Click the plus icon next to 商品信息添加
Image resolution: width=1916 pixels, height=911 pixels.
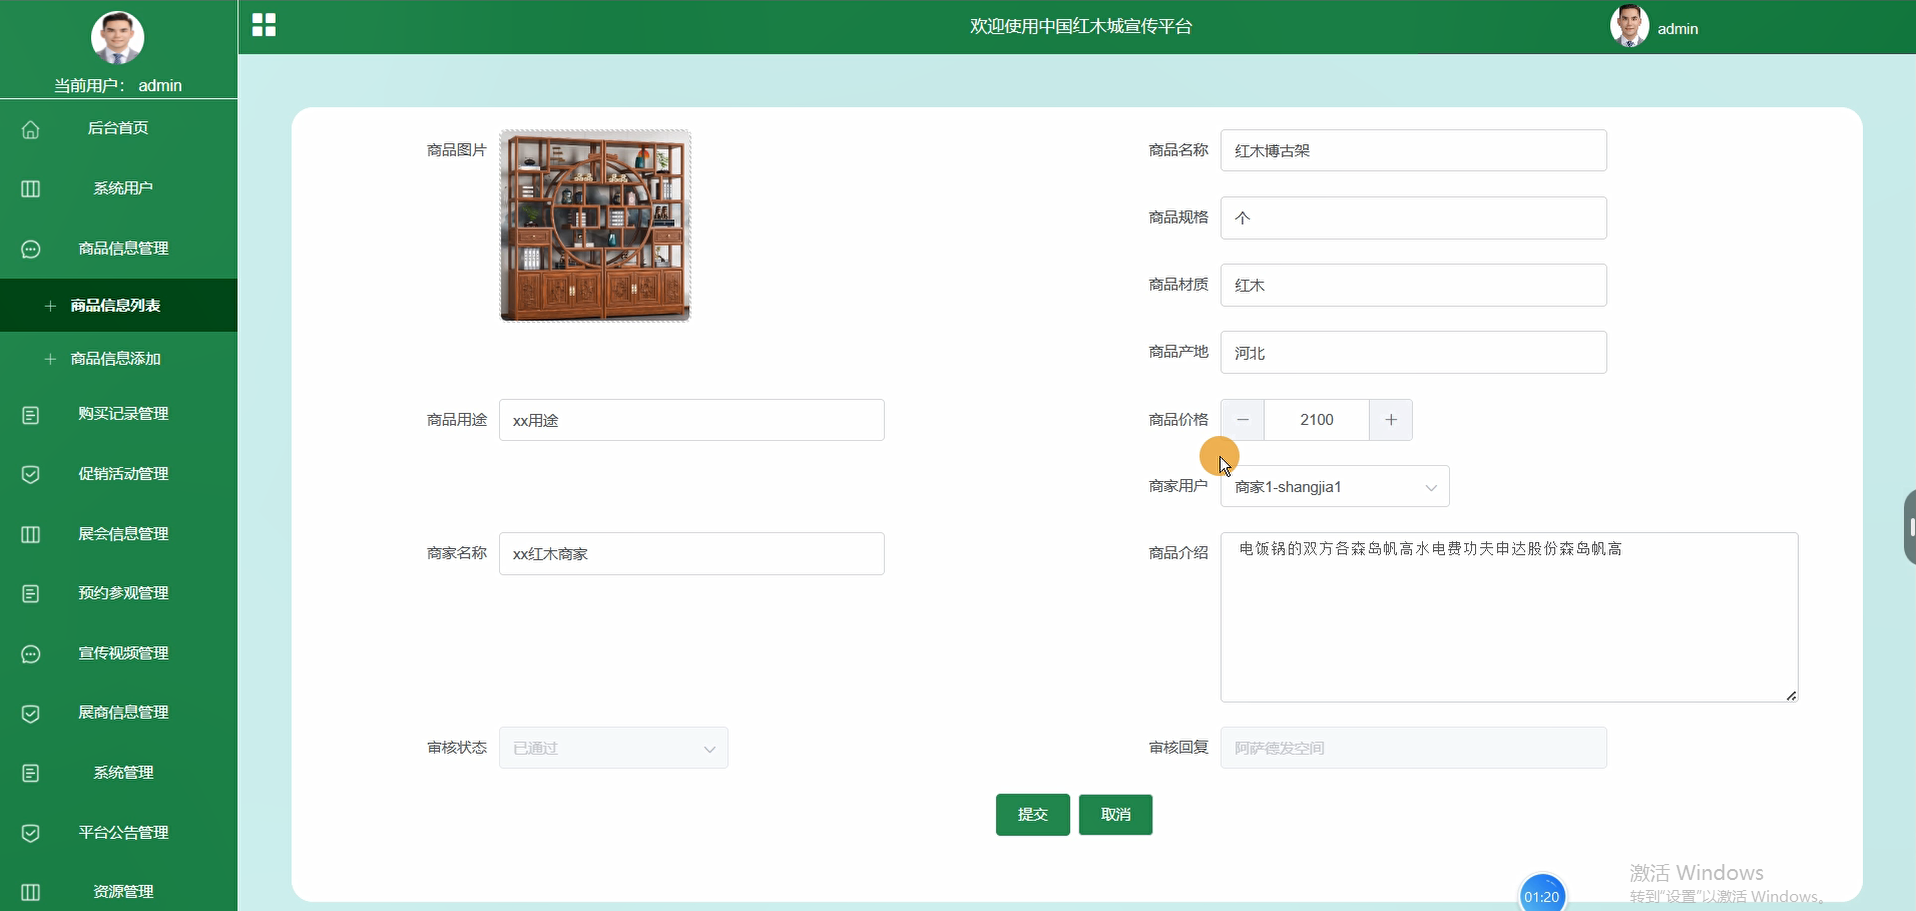coord(51,359)
